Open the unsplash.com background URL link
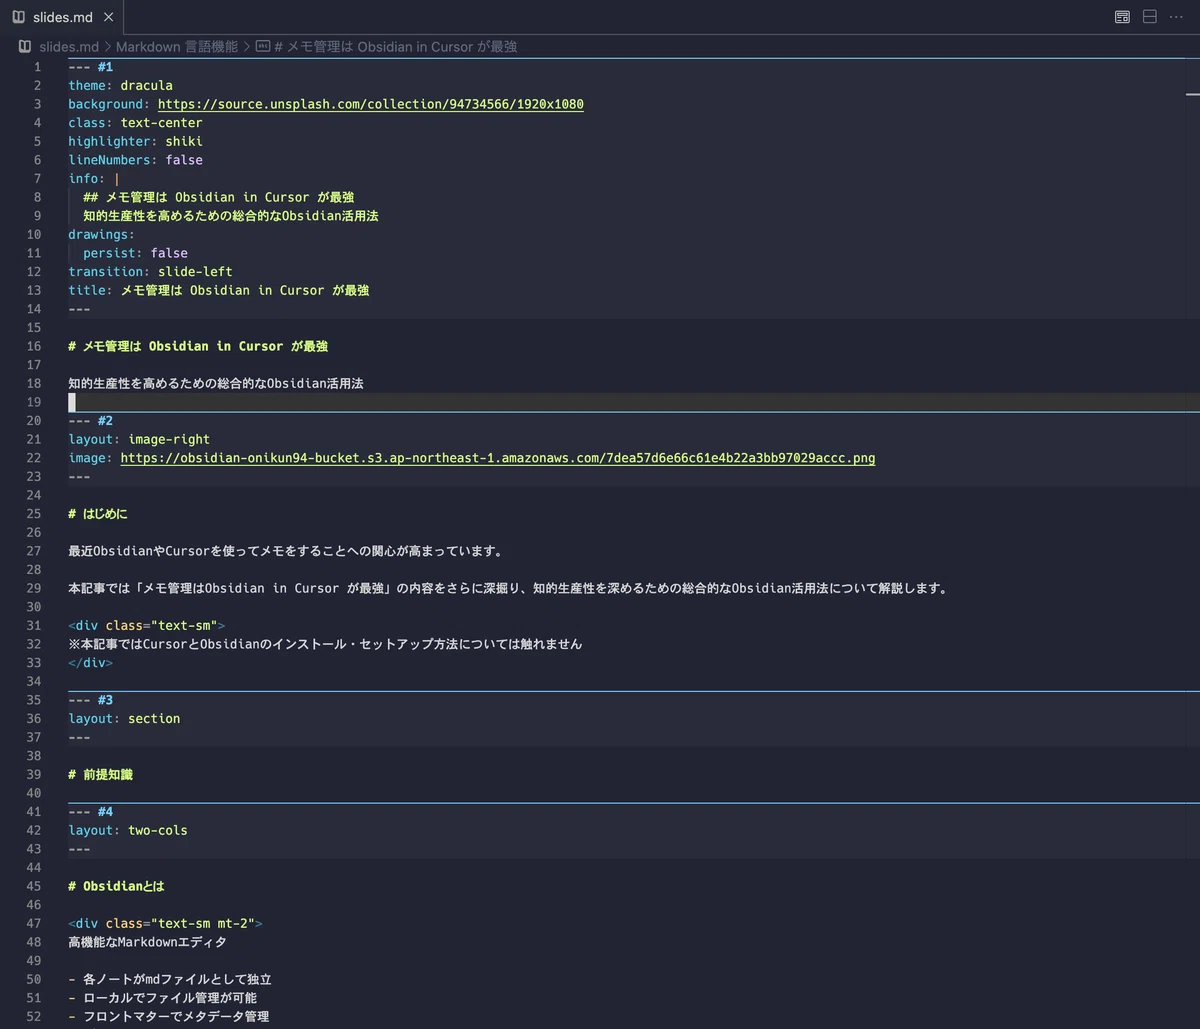 [x=371, y=104]
